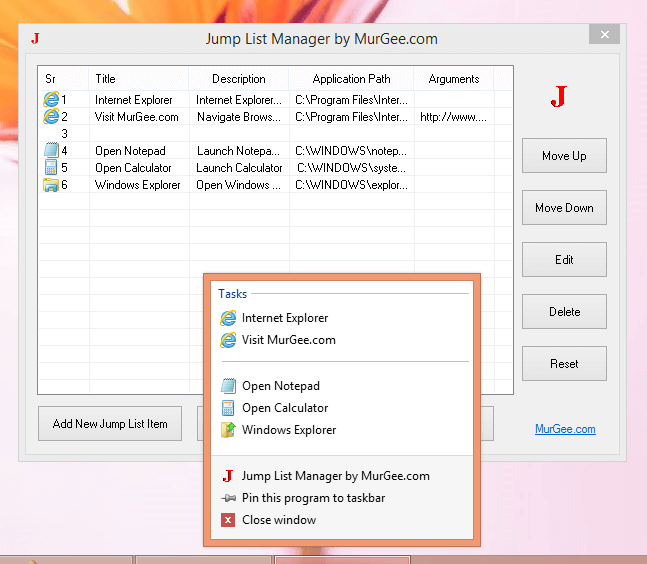Click Add New Jump List Item button

(x=110, y=424)
